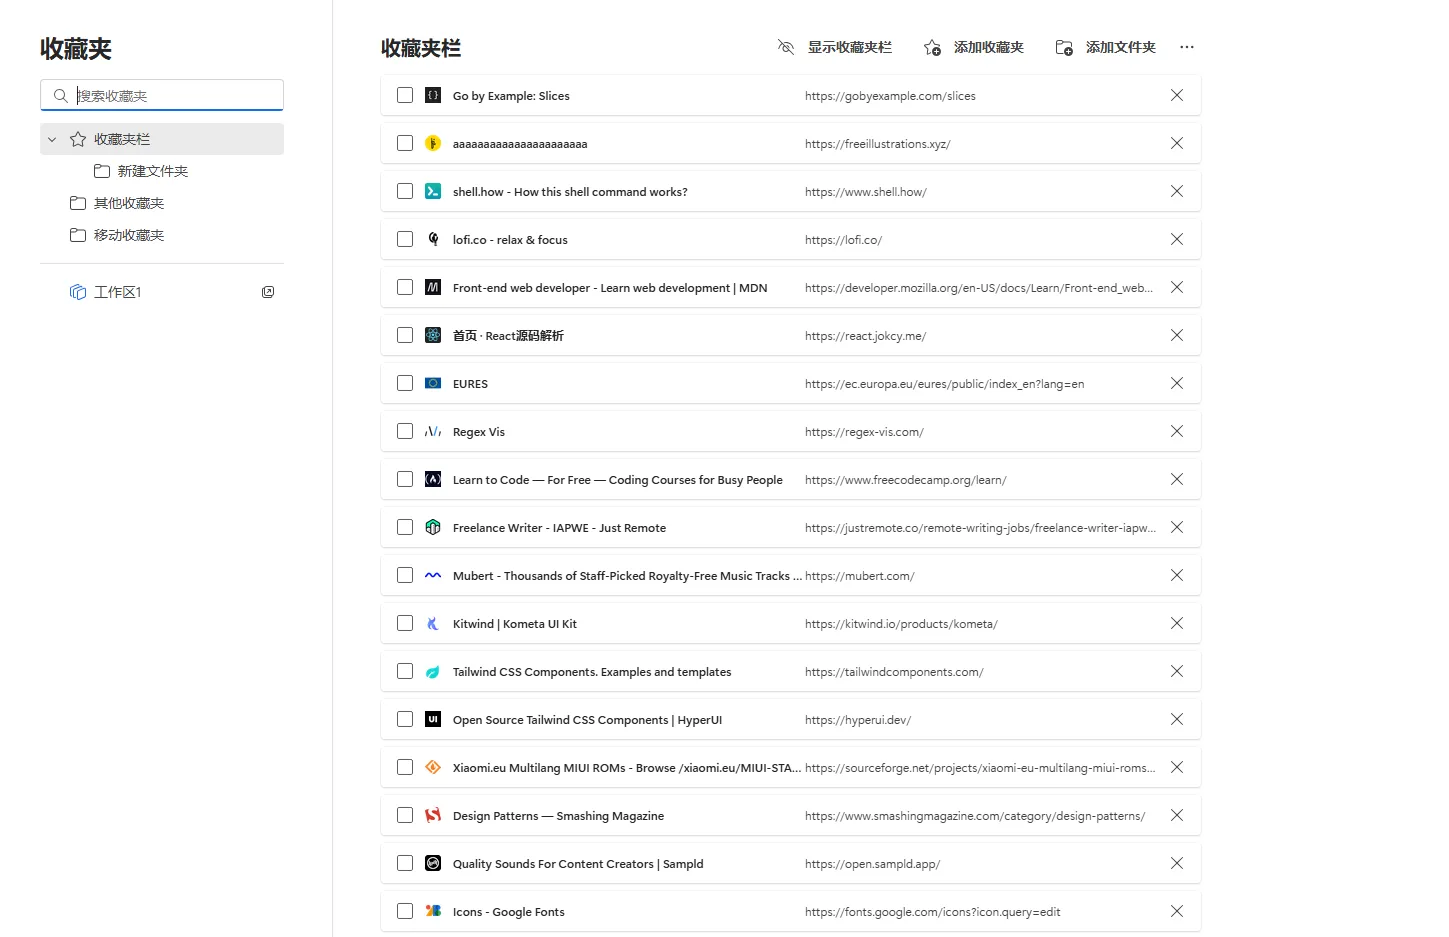
Task: Open the more options ellipsis menu
Action: (x=1187, y=47)
